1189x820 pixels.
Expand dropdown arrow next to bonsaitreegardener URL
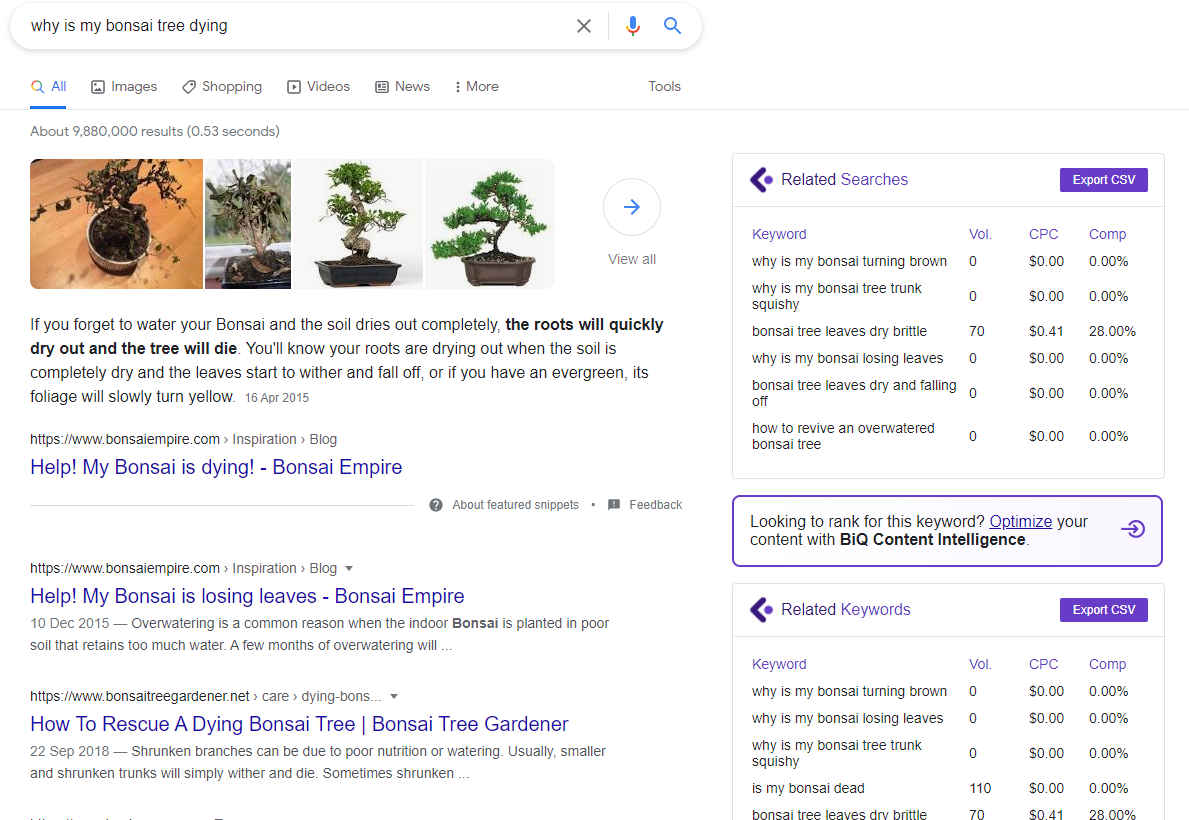pos(394,696)
